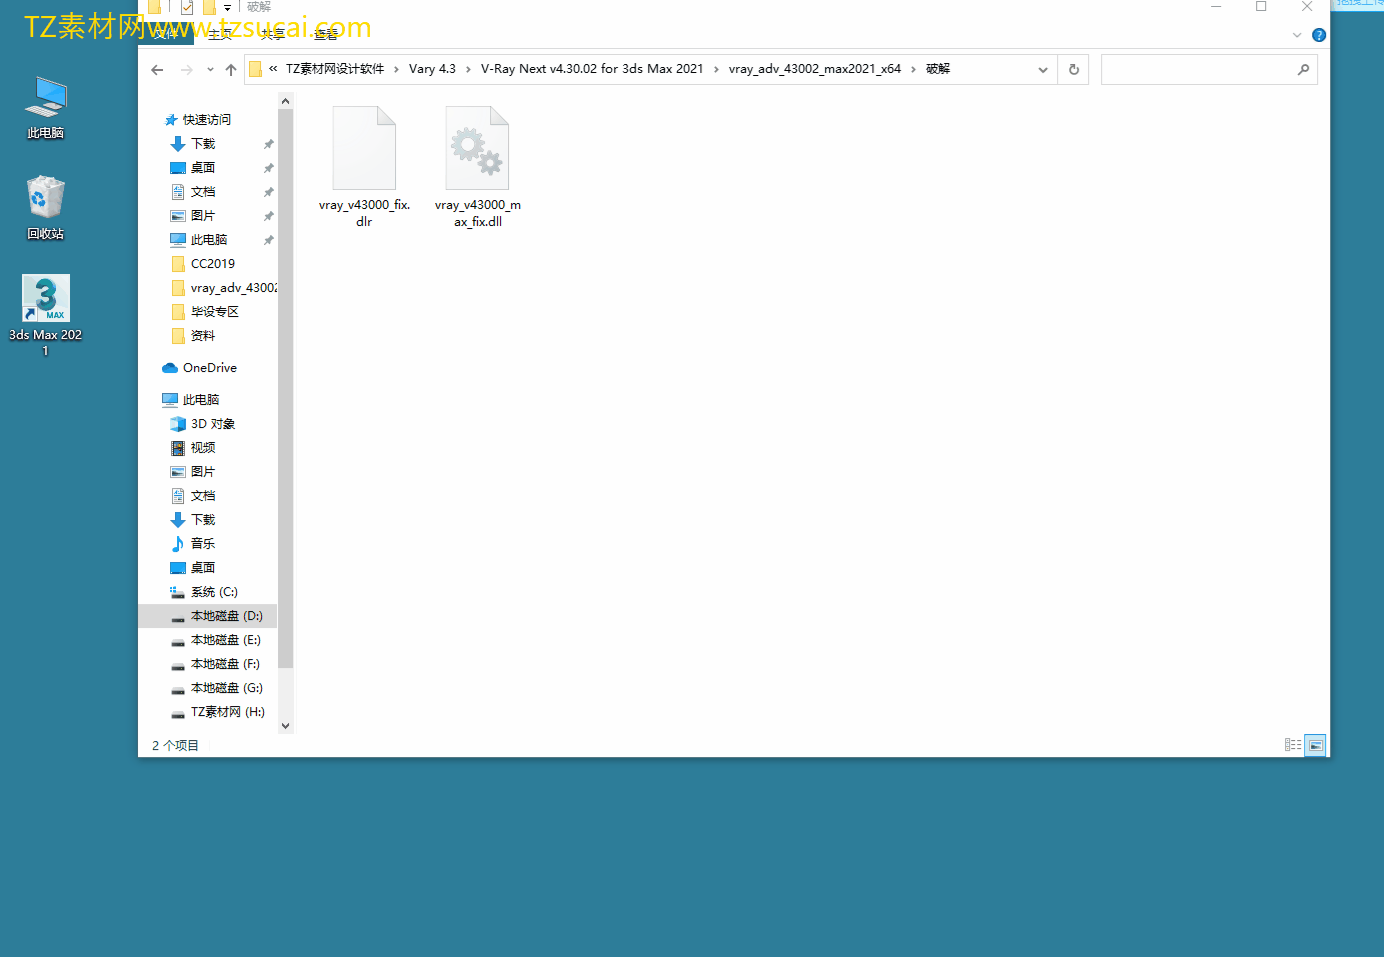The width and height of the screenshot is (1384, 957).
Task: Click the new folder quick access icon
Action: [x=209, y=7]
